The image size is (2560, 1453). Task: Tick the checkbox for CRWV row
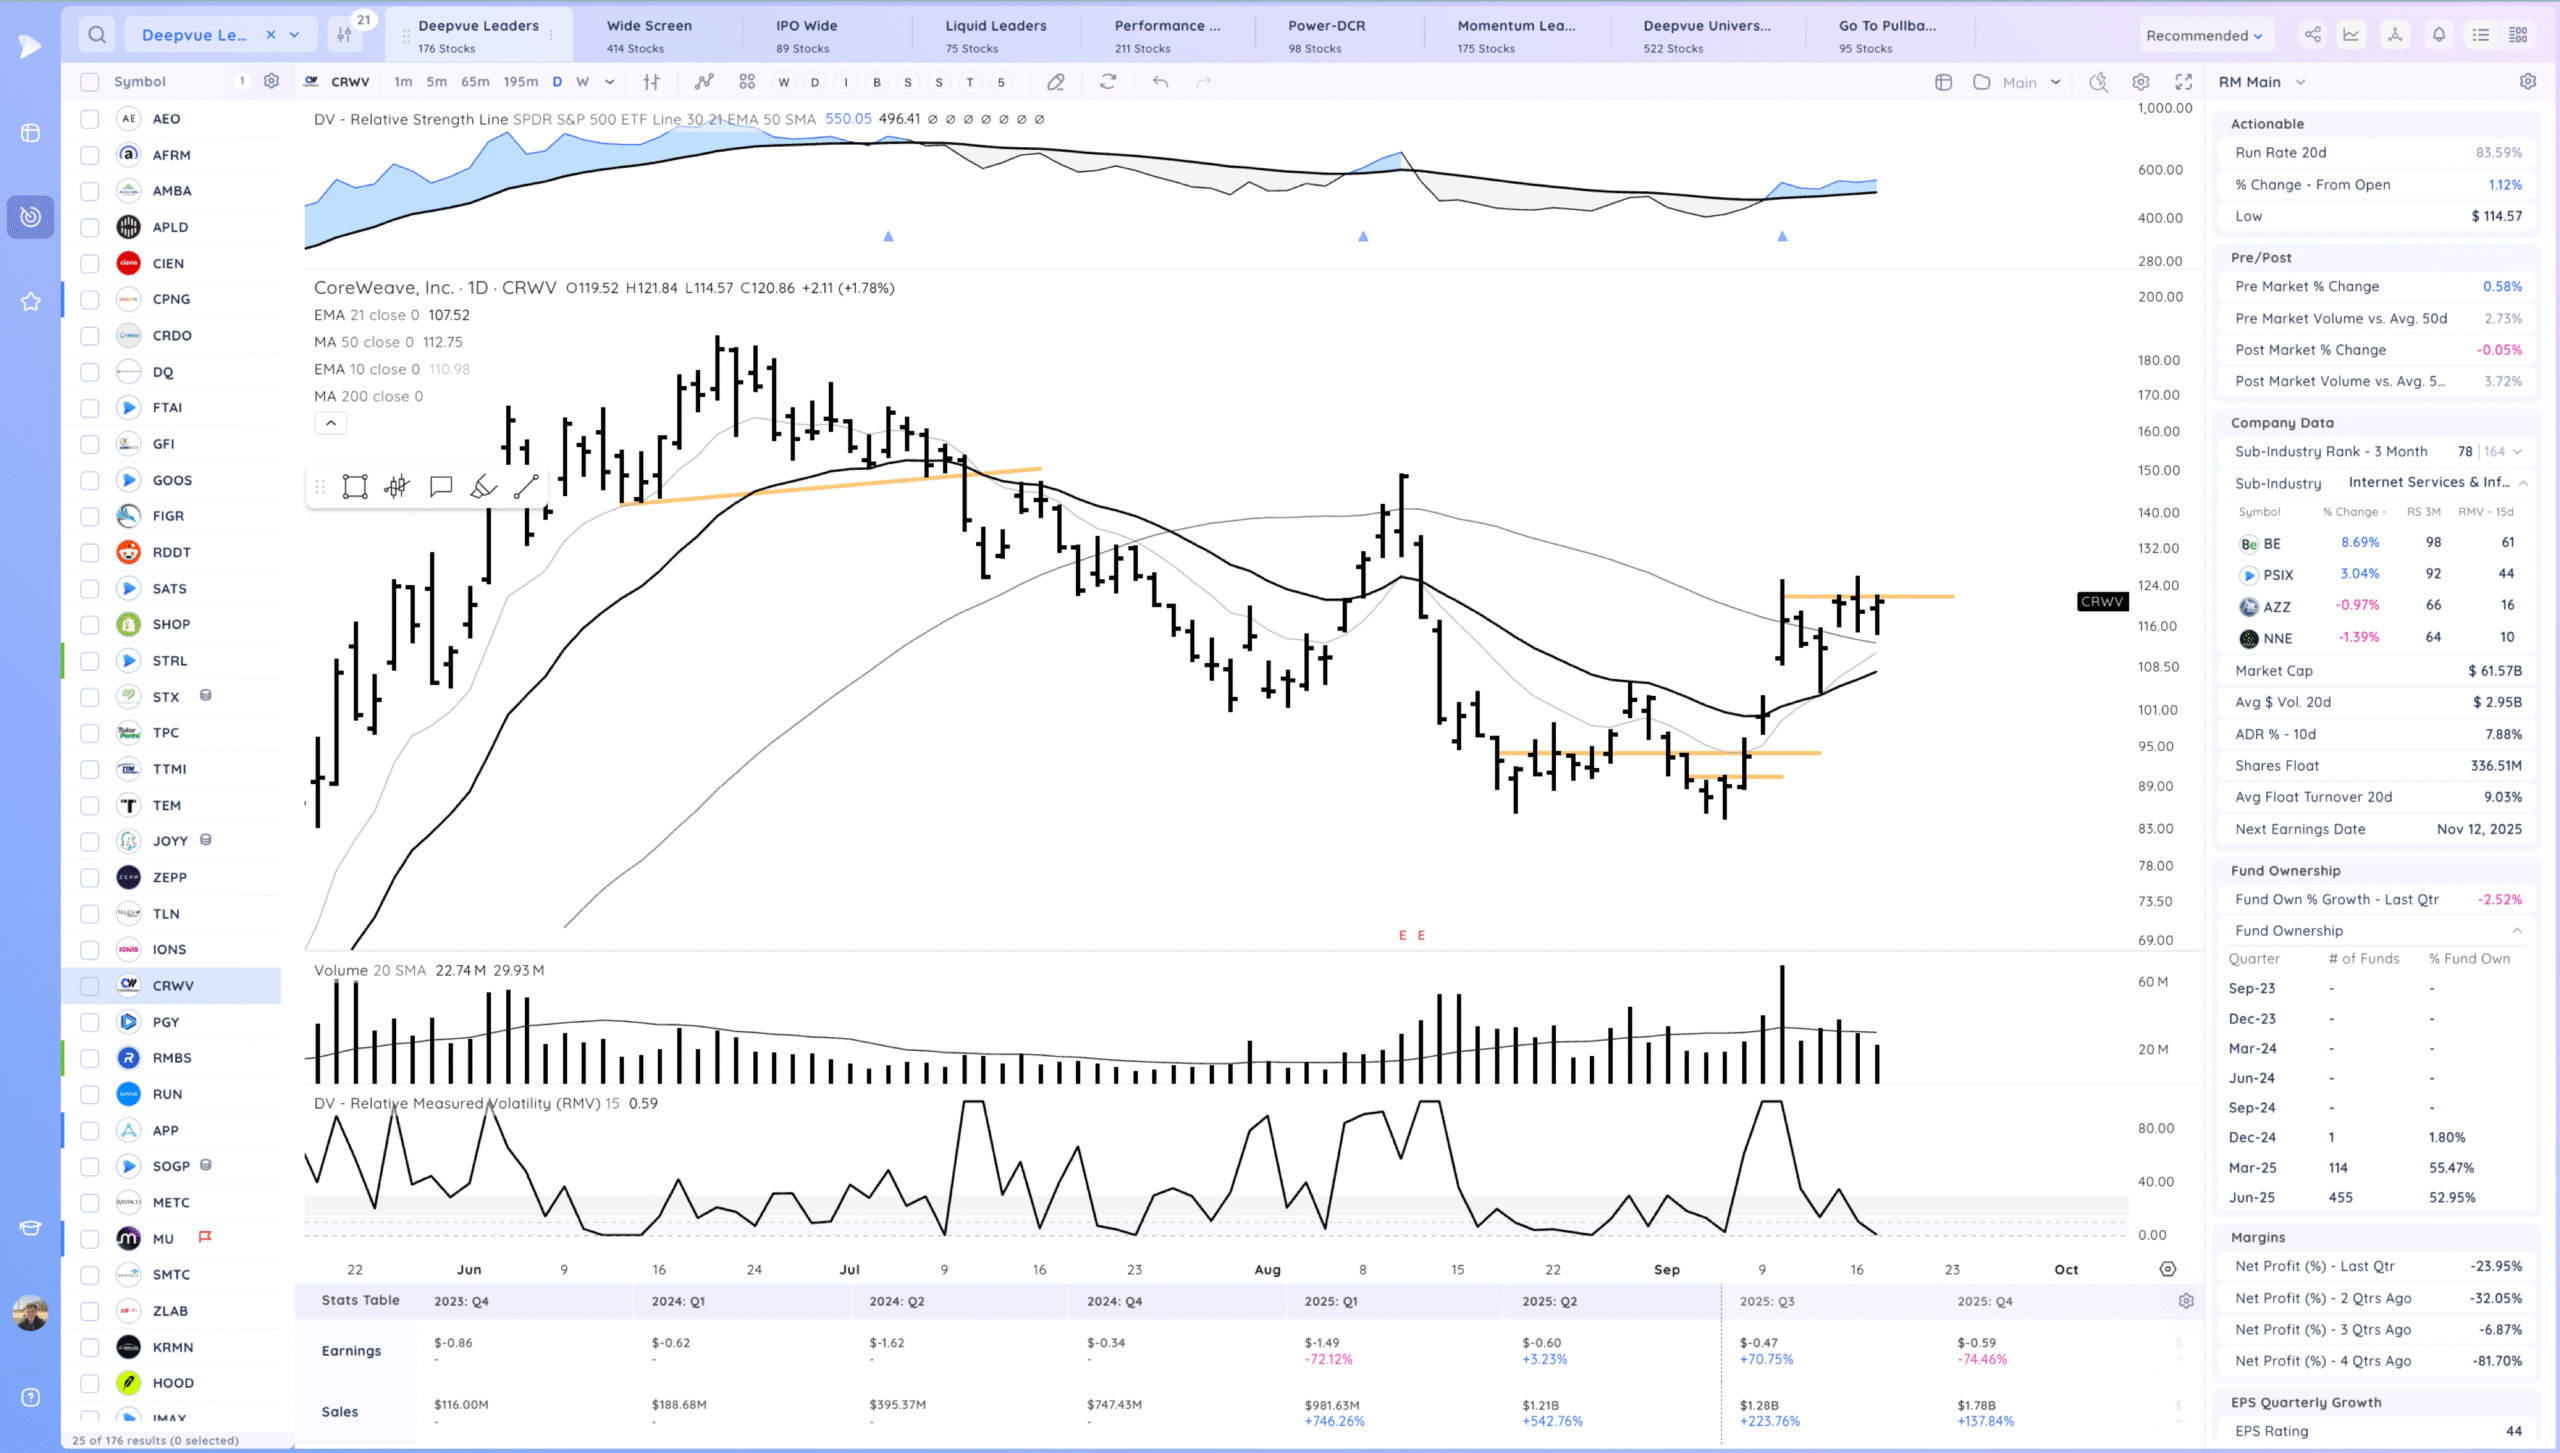pos(90,986)
